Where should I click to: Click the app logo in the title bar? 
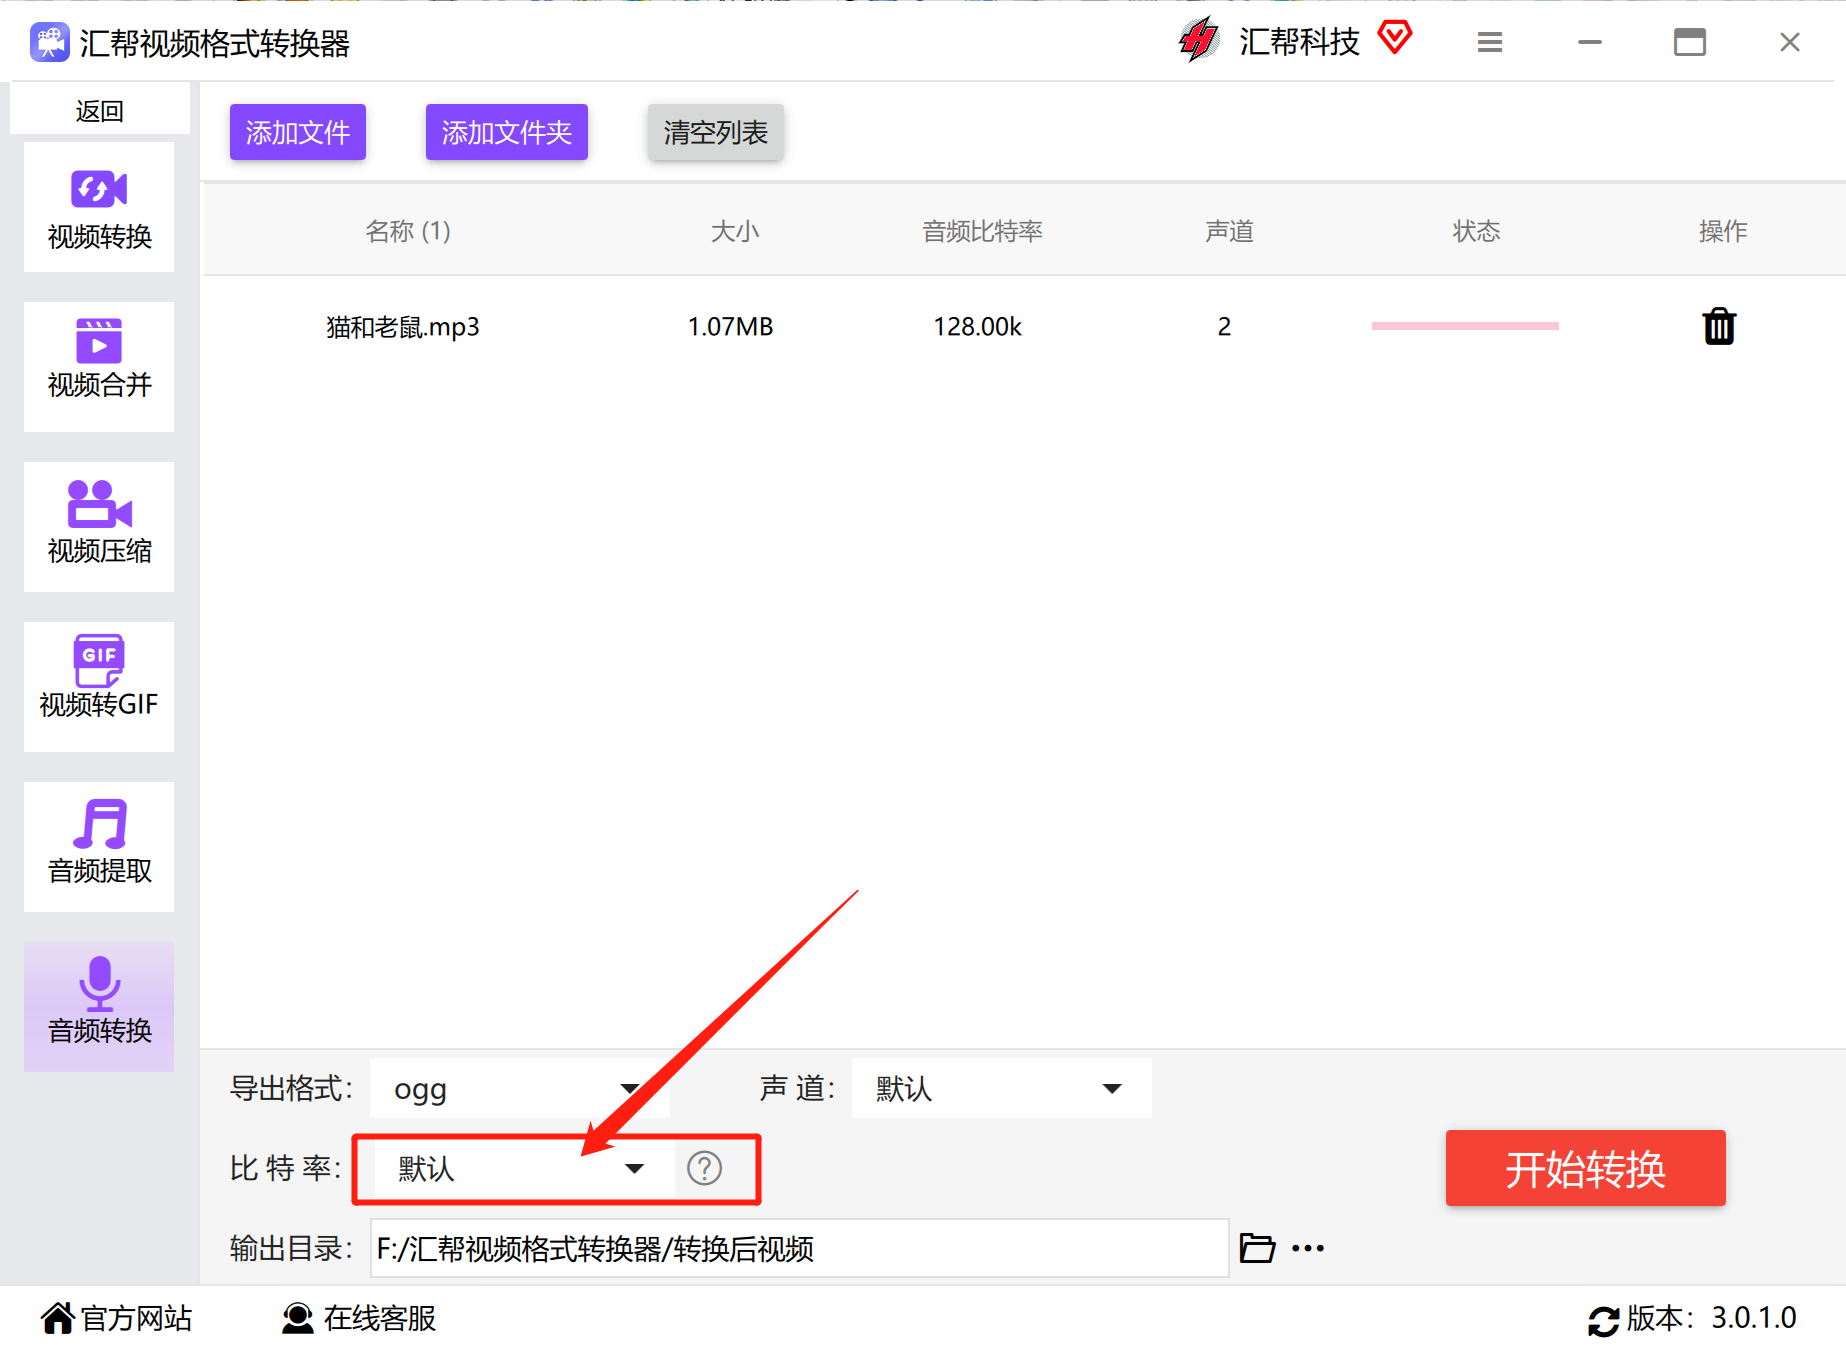click(x=50, y=42)
